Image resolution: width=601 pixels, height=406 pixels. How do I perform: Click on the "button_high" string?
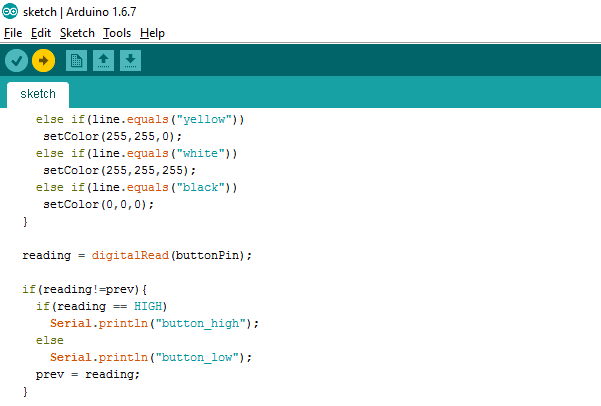pyautogui.click(x=200, y=324)
